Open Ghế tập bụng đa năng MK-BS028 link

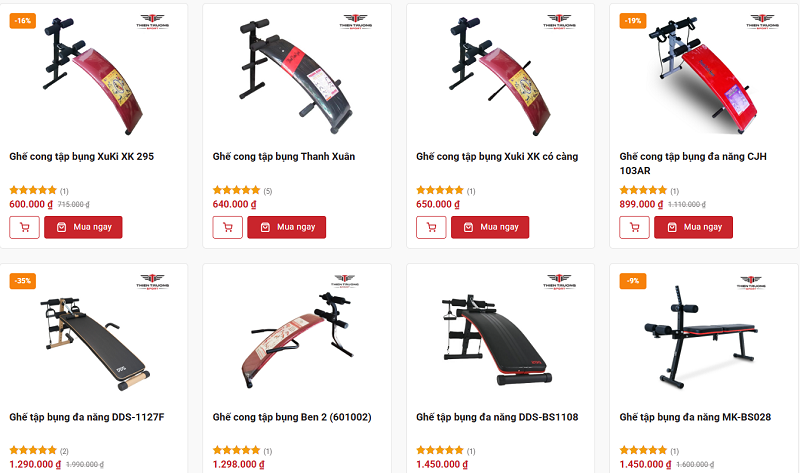(x=695, y=417)
